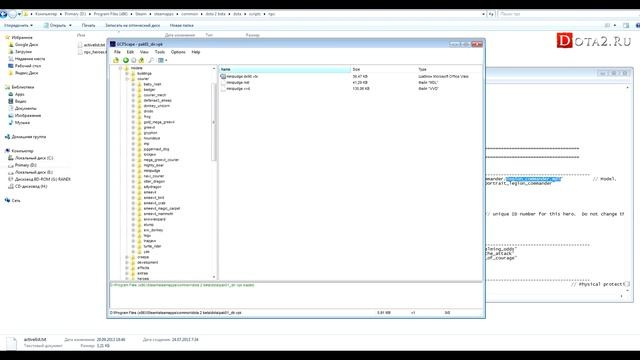Expand the donkey_unicorn folder node
Viewport: 640px width, 360px height.
click(x=133, y=106)
